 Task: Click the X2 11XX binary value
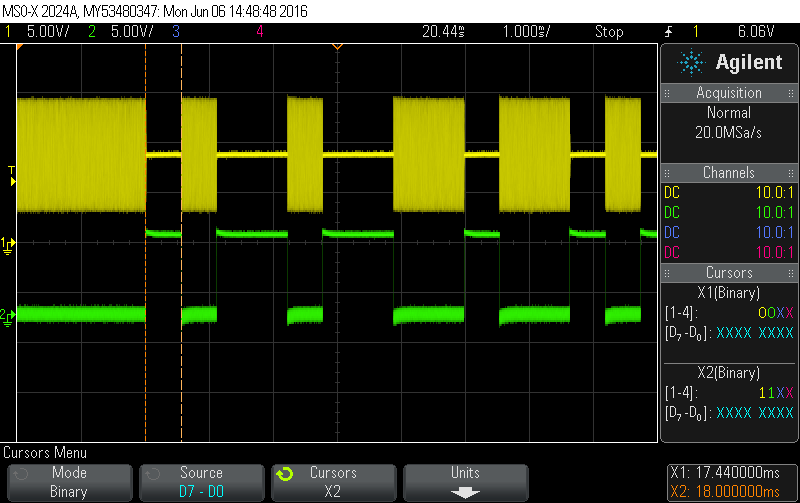click(x=776, y=393)
